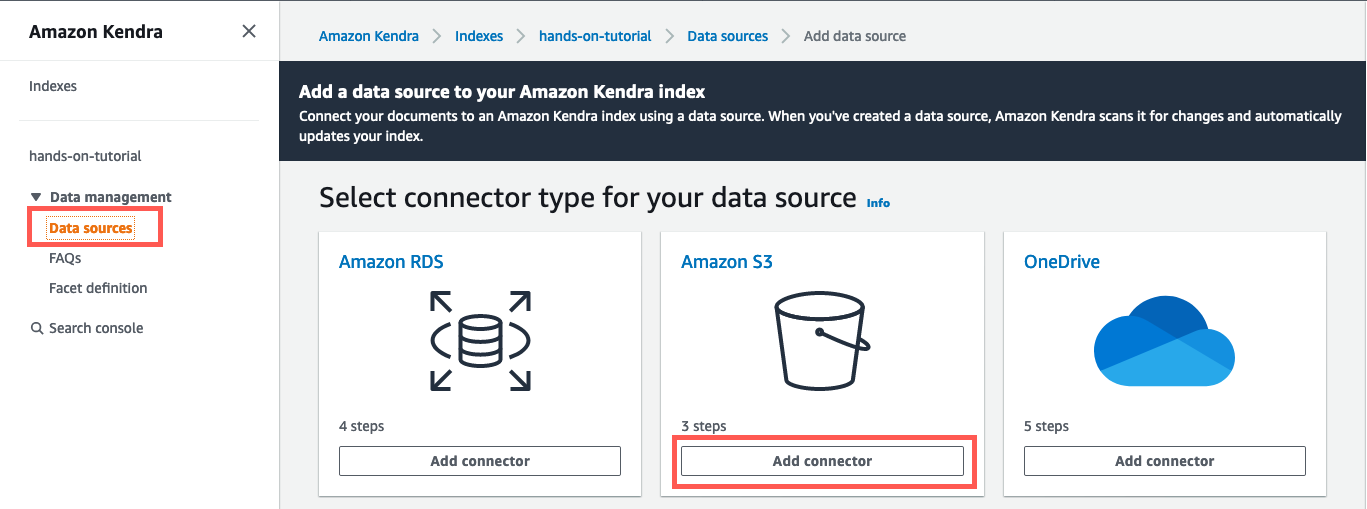The width and height of the screenshot is (1367, 509).
Task: Open FAQs under Data management
Action: tap(65, 258)
